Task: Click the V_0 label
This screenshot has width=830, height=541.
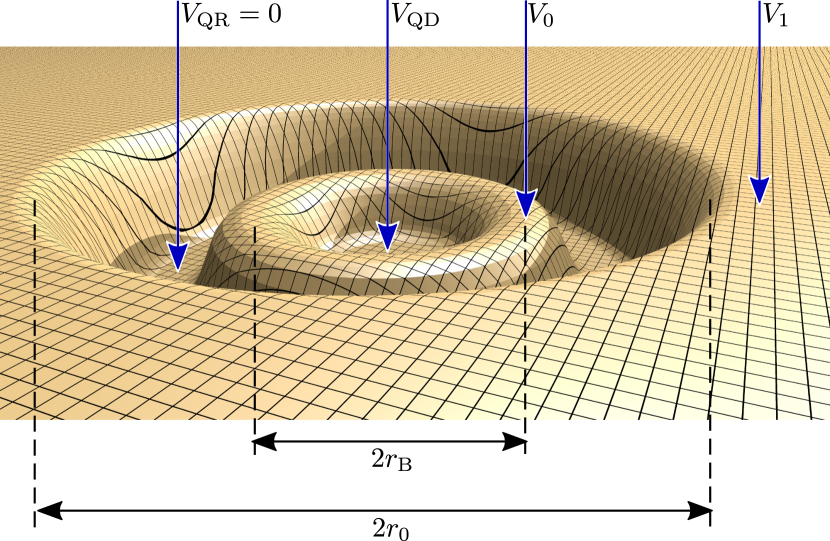Action: click(x=541, y=15)
